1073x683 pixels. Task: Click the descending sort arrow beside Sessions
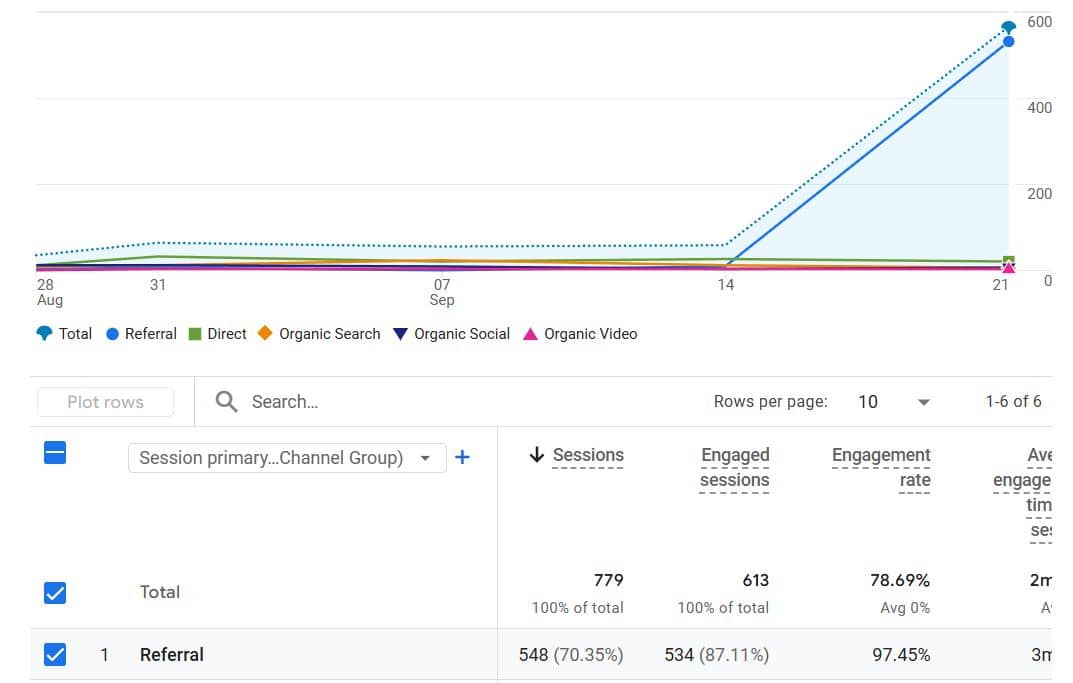tap(537, 455)
